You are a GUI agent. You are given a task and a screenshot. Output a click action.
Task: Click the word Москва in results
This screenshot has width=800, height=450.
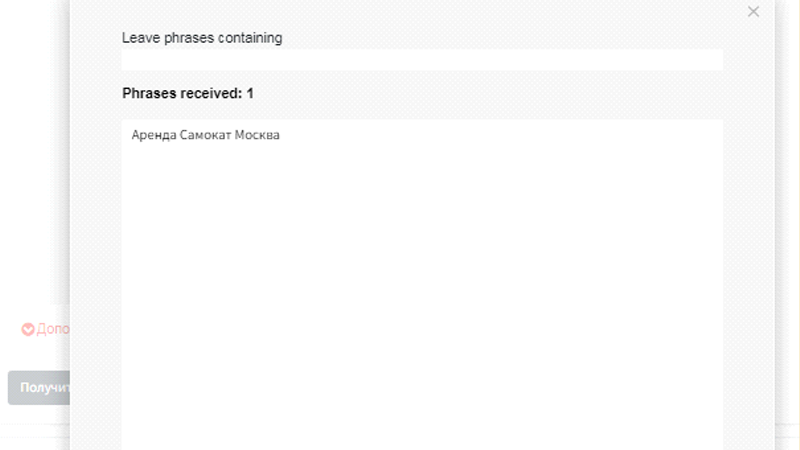(258, 135)
